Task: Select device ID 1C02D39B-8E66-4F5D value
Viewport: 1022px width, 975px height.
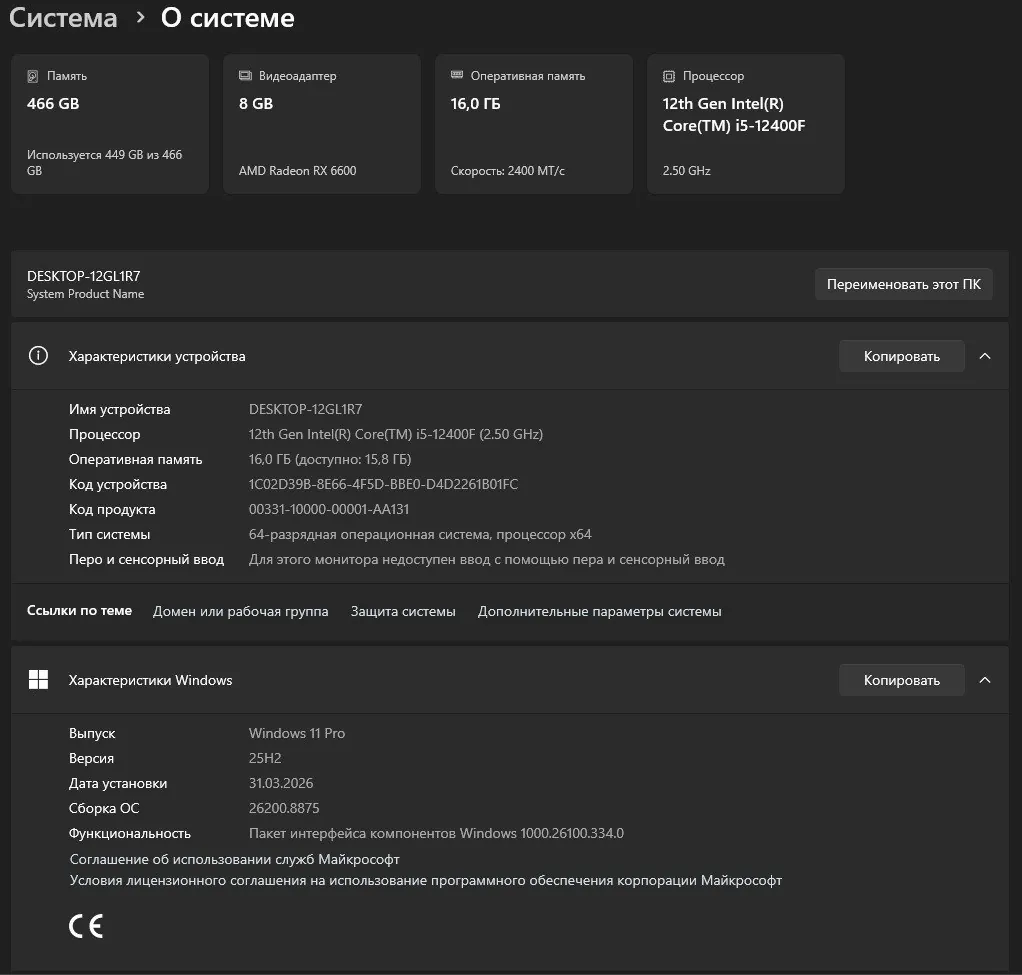Action: (383, 484)
